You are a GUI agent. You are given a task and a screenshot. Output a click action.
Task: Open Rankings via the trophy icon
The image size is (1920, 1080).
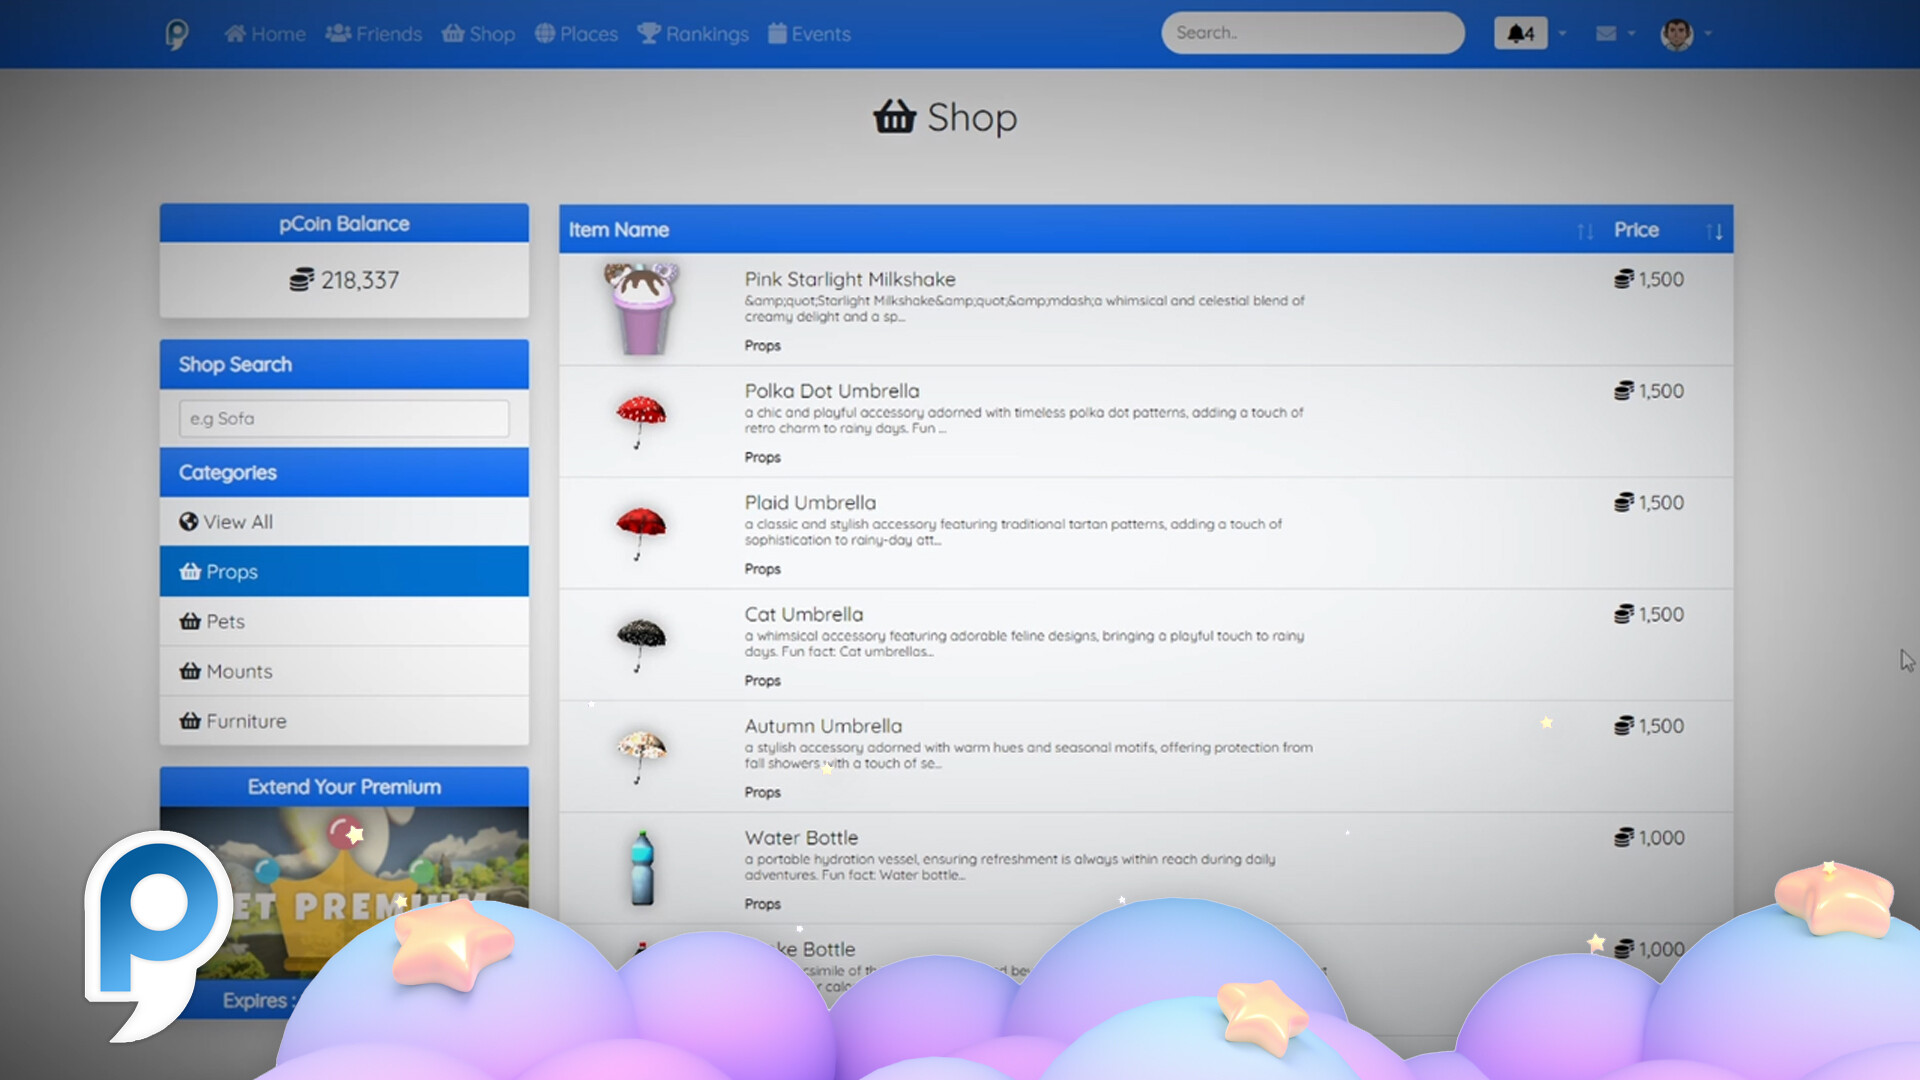coord(650,32)
